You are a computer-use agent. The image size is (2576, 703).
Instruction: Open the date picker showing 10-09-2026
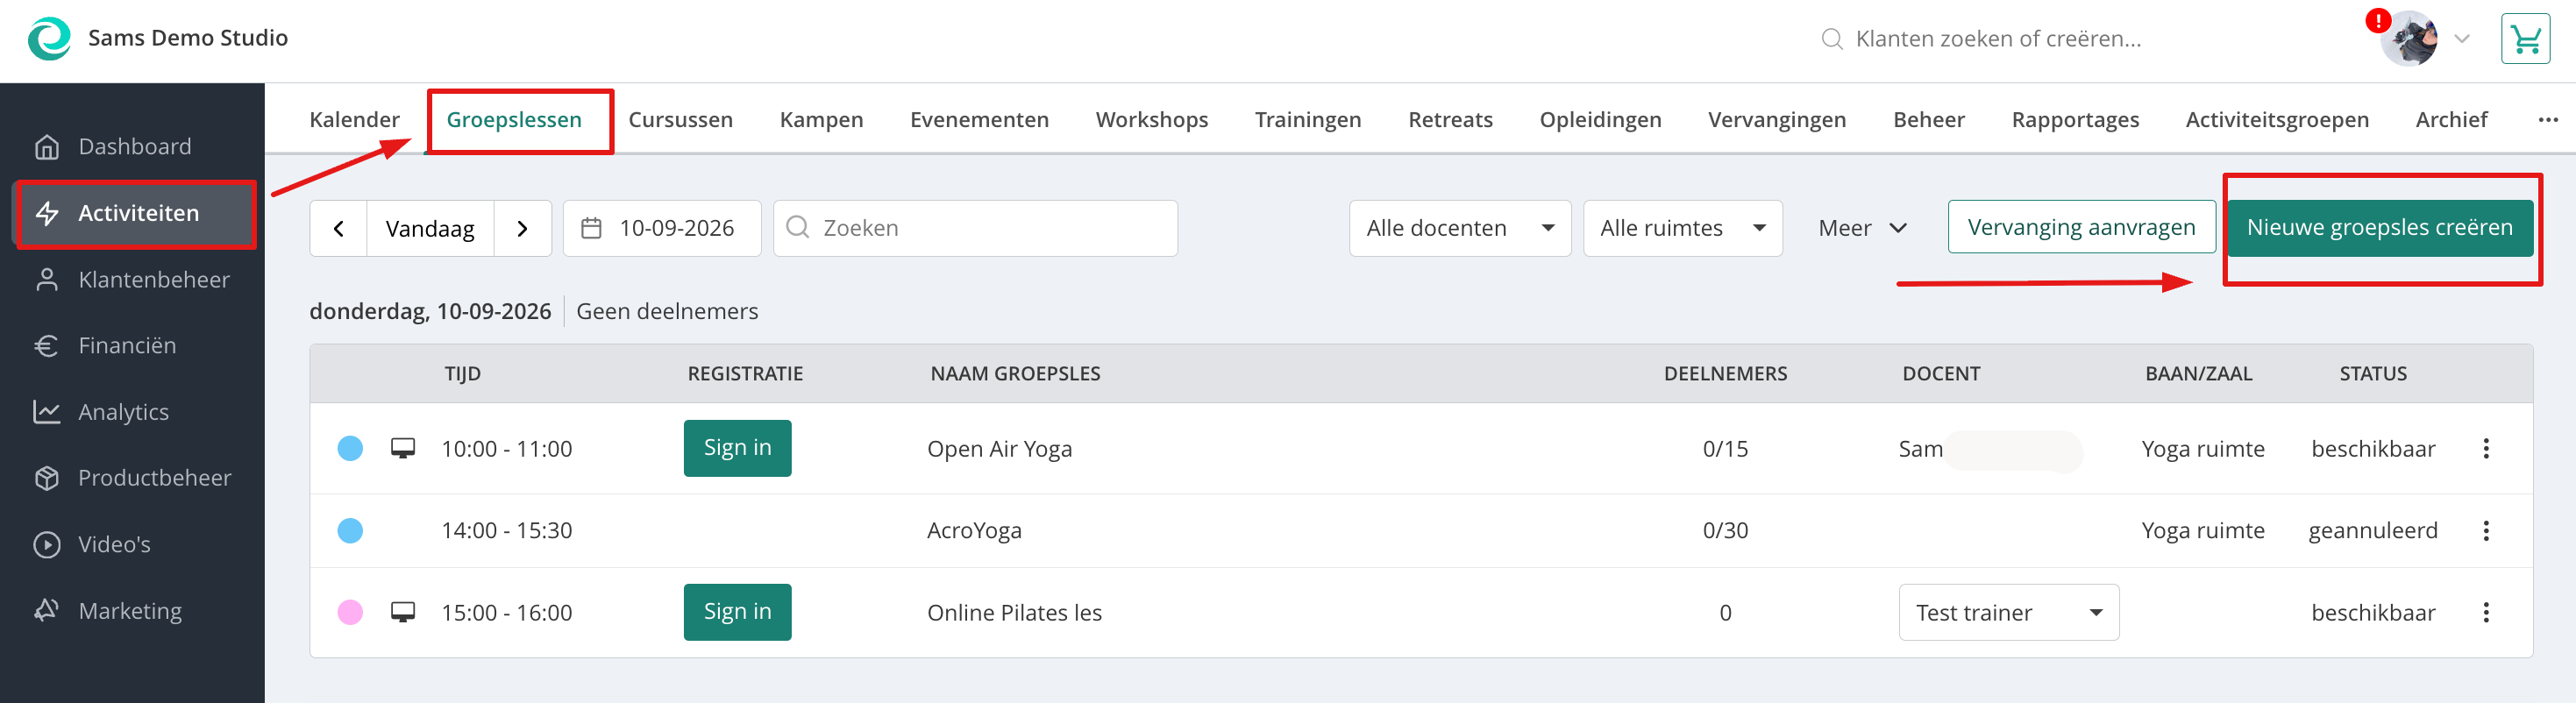point(662,229)
